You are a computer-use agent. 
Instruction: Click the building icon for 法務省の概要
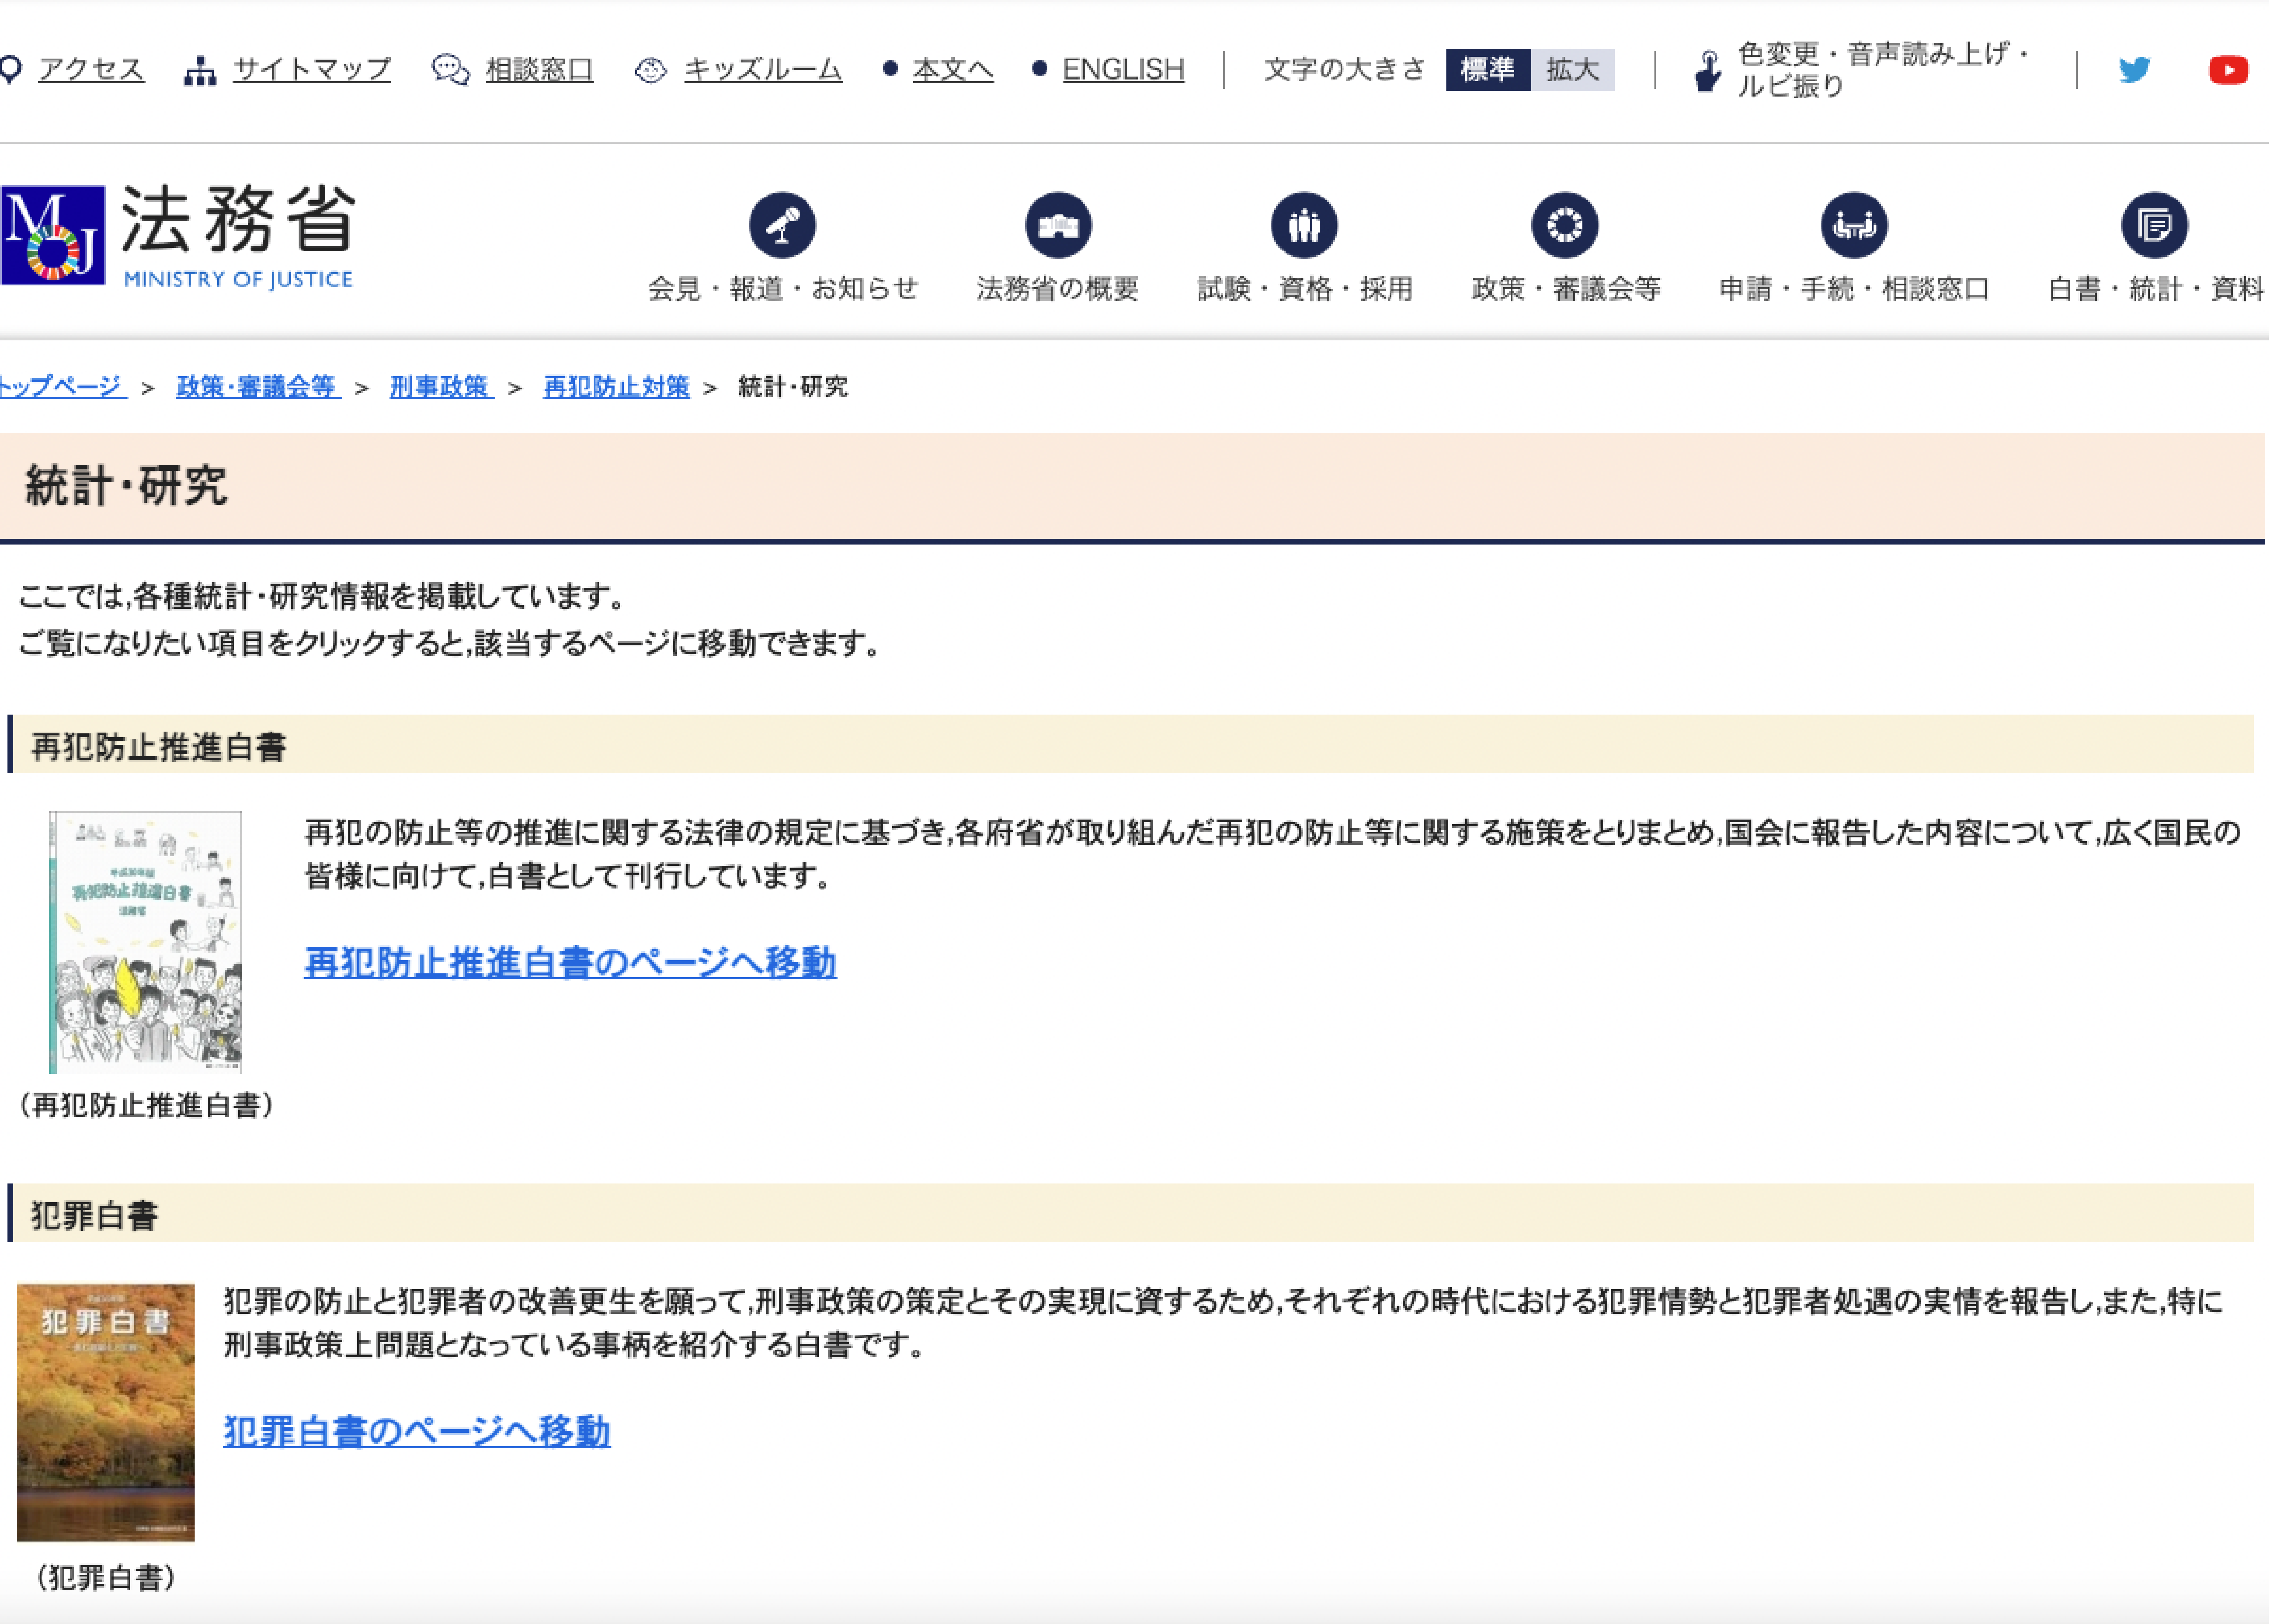[1058, 225]
